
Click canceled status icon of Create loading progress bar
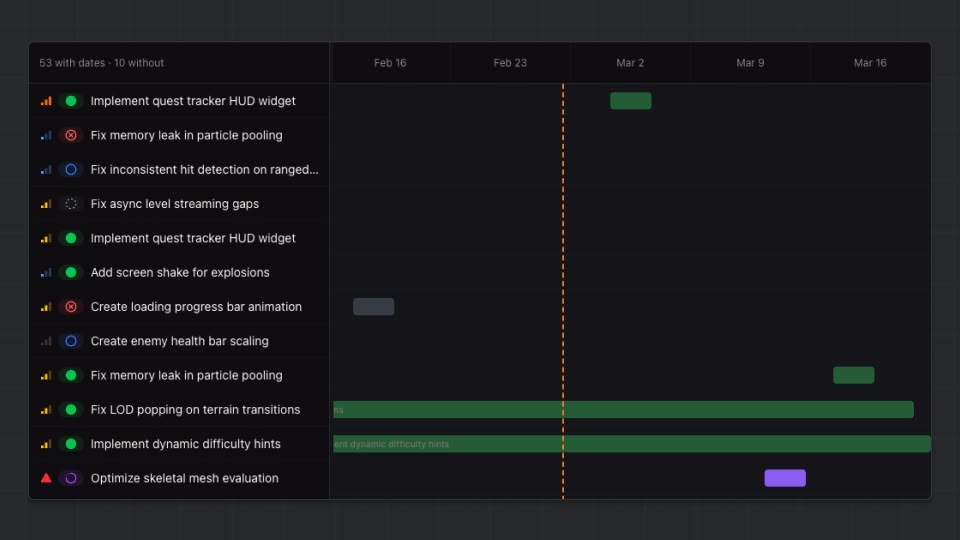(x=71, y=307)
